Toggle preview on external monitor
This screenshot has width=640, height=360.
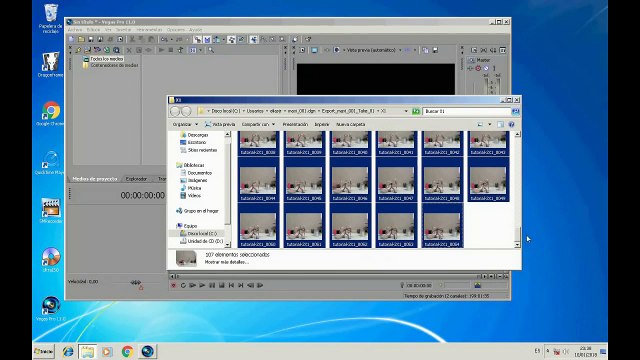[314, 50]
